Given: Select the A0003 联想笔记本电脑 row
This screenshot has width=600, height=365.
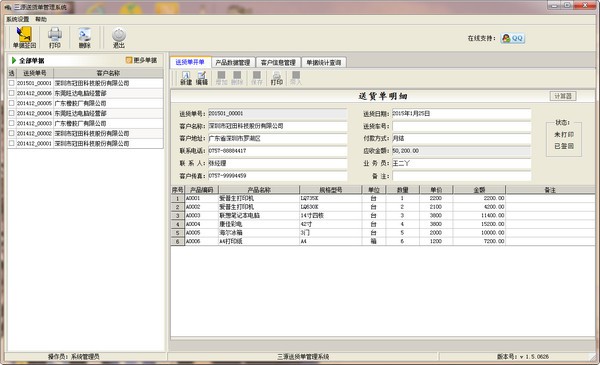Looking at the screenshot, I should click(383, 215).
